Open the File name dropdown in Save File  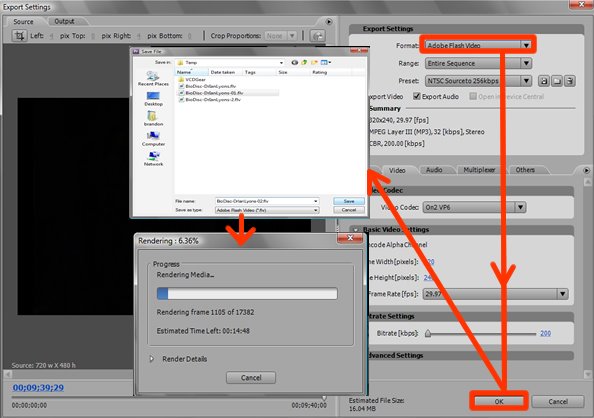[316, 201]
